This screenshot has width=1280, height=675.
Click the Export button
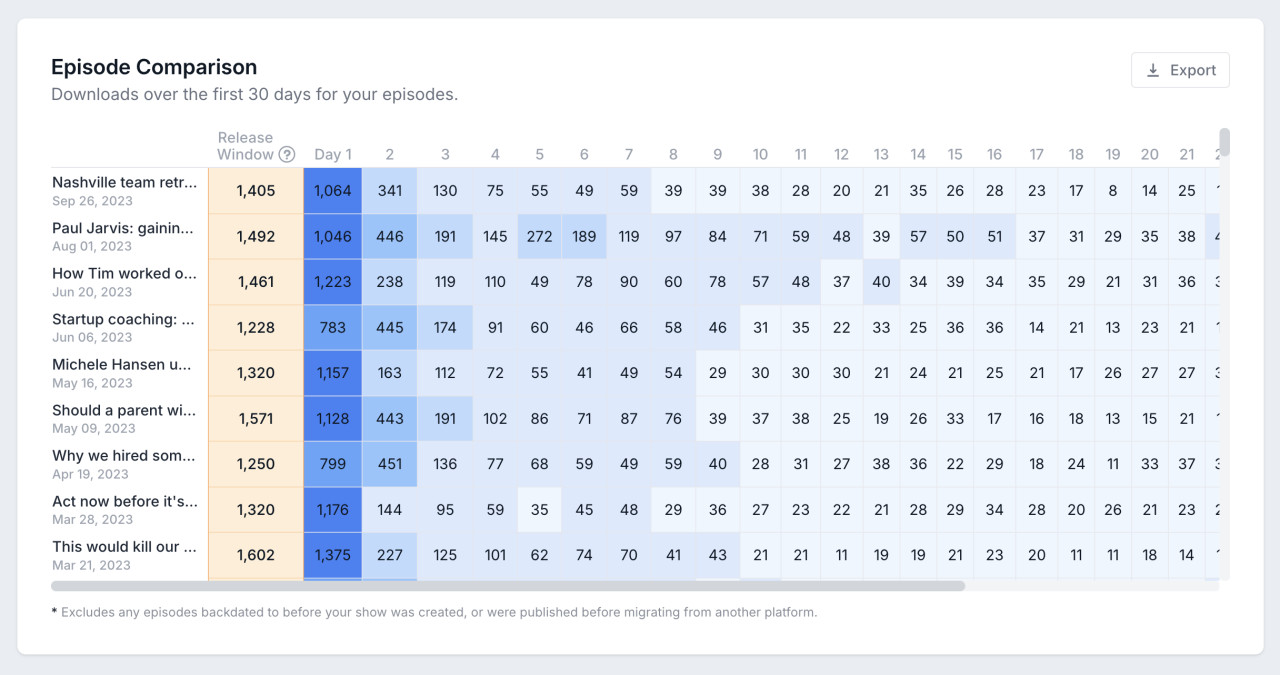coord(1180,70)
